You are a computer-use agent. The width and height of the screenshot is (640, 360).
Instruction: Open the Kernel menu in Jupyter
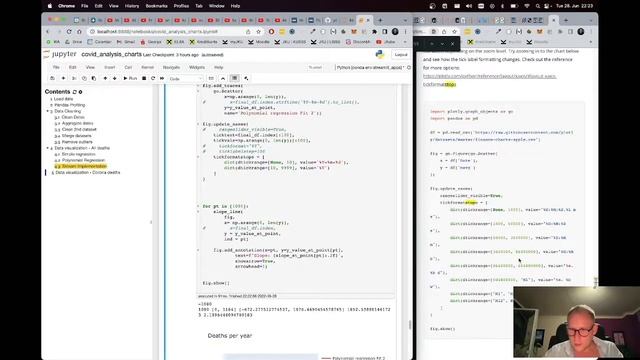147,67
